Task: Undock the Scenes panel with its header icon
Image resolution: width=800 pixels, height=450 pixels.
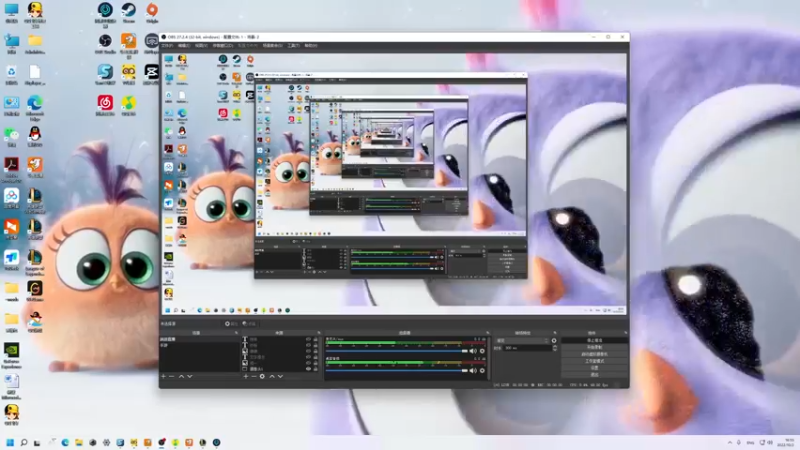Action: pos(236,333)
